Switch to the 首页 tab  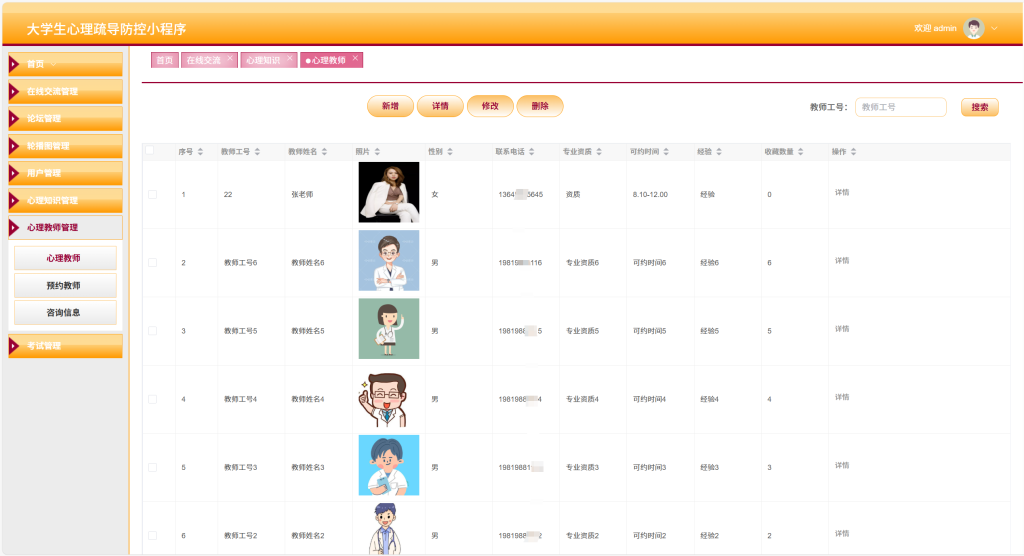point(165,60)
